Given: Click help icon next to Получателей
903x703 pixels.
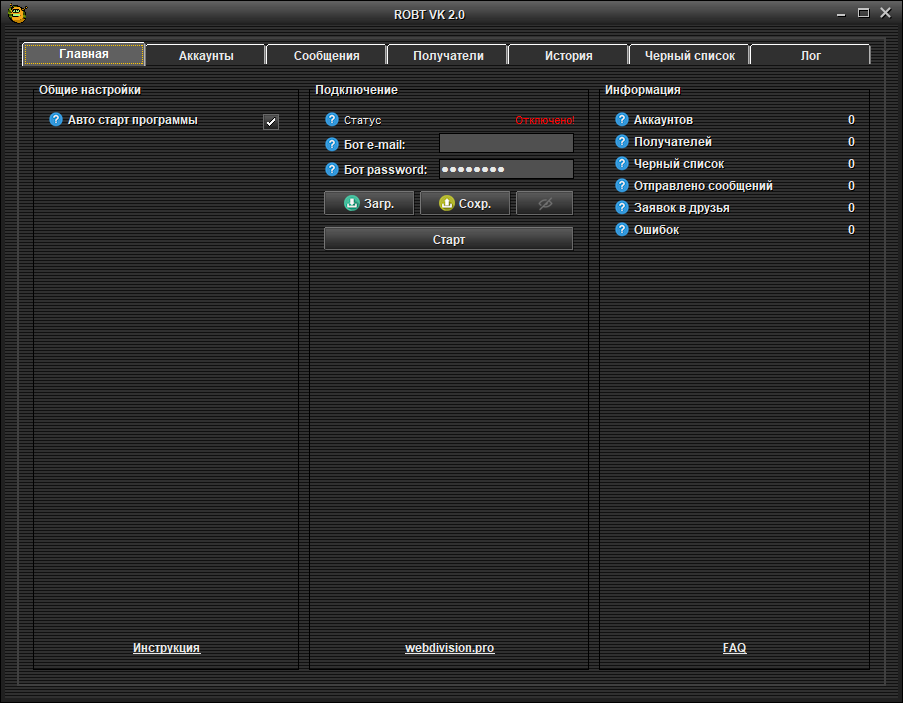Looking at the screenshot, I should coord(622,142).
